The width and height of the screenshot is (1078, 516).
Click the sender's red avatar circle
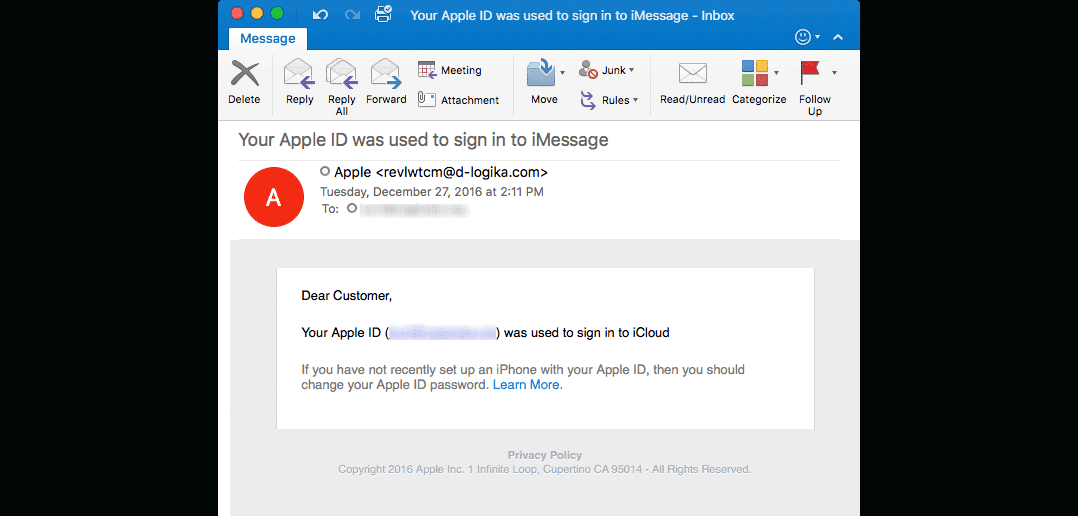click(x=273, y=197)
